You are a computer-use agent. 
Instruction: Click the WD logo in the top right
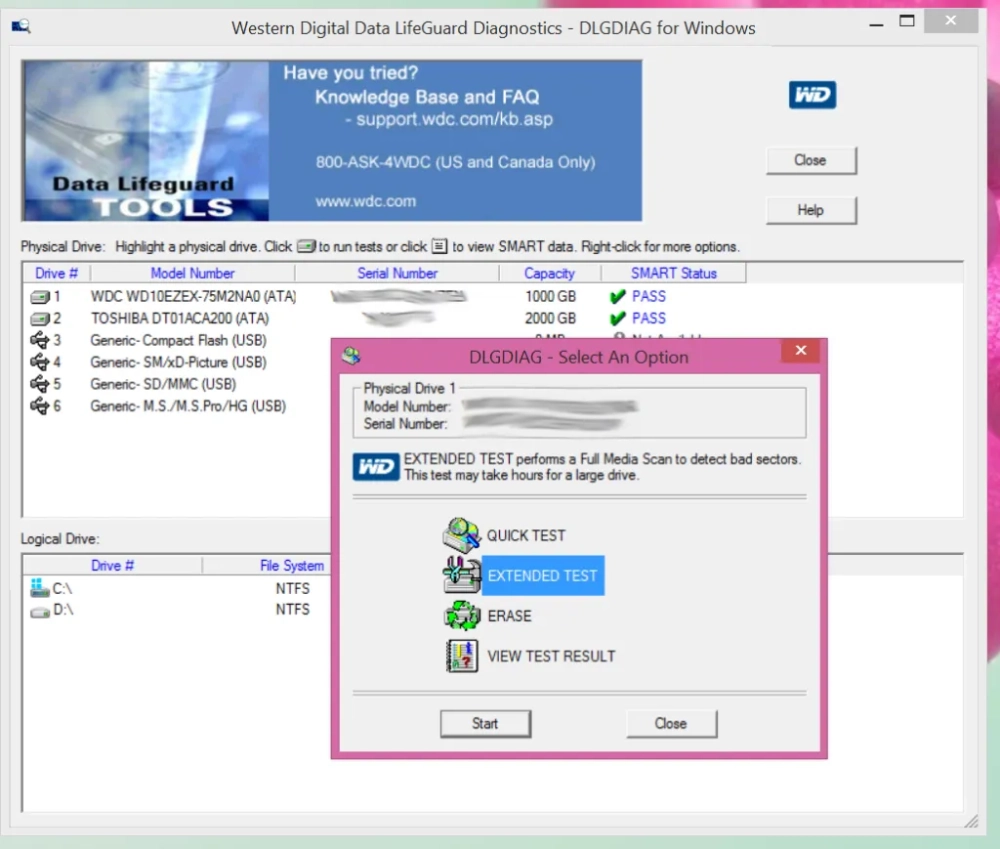click(812, 95)
